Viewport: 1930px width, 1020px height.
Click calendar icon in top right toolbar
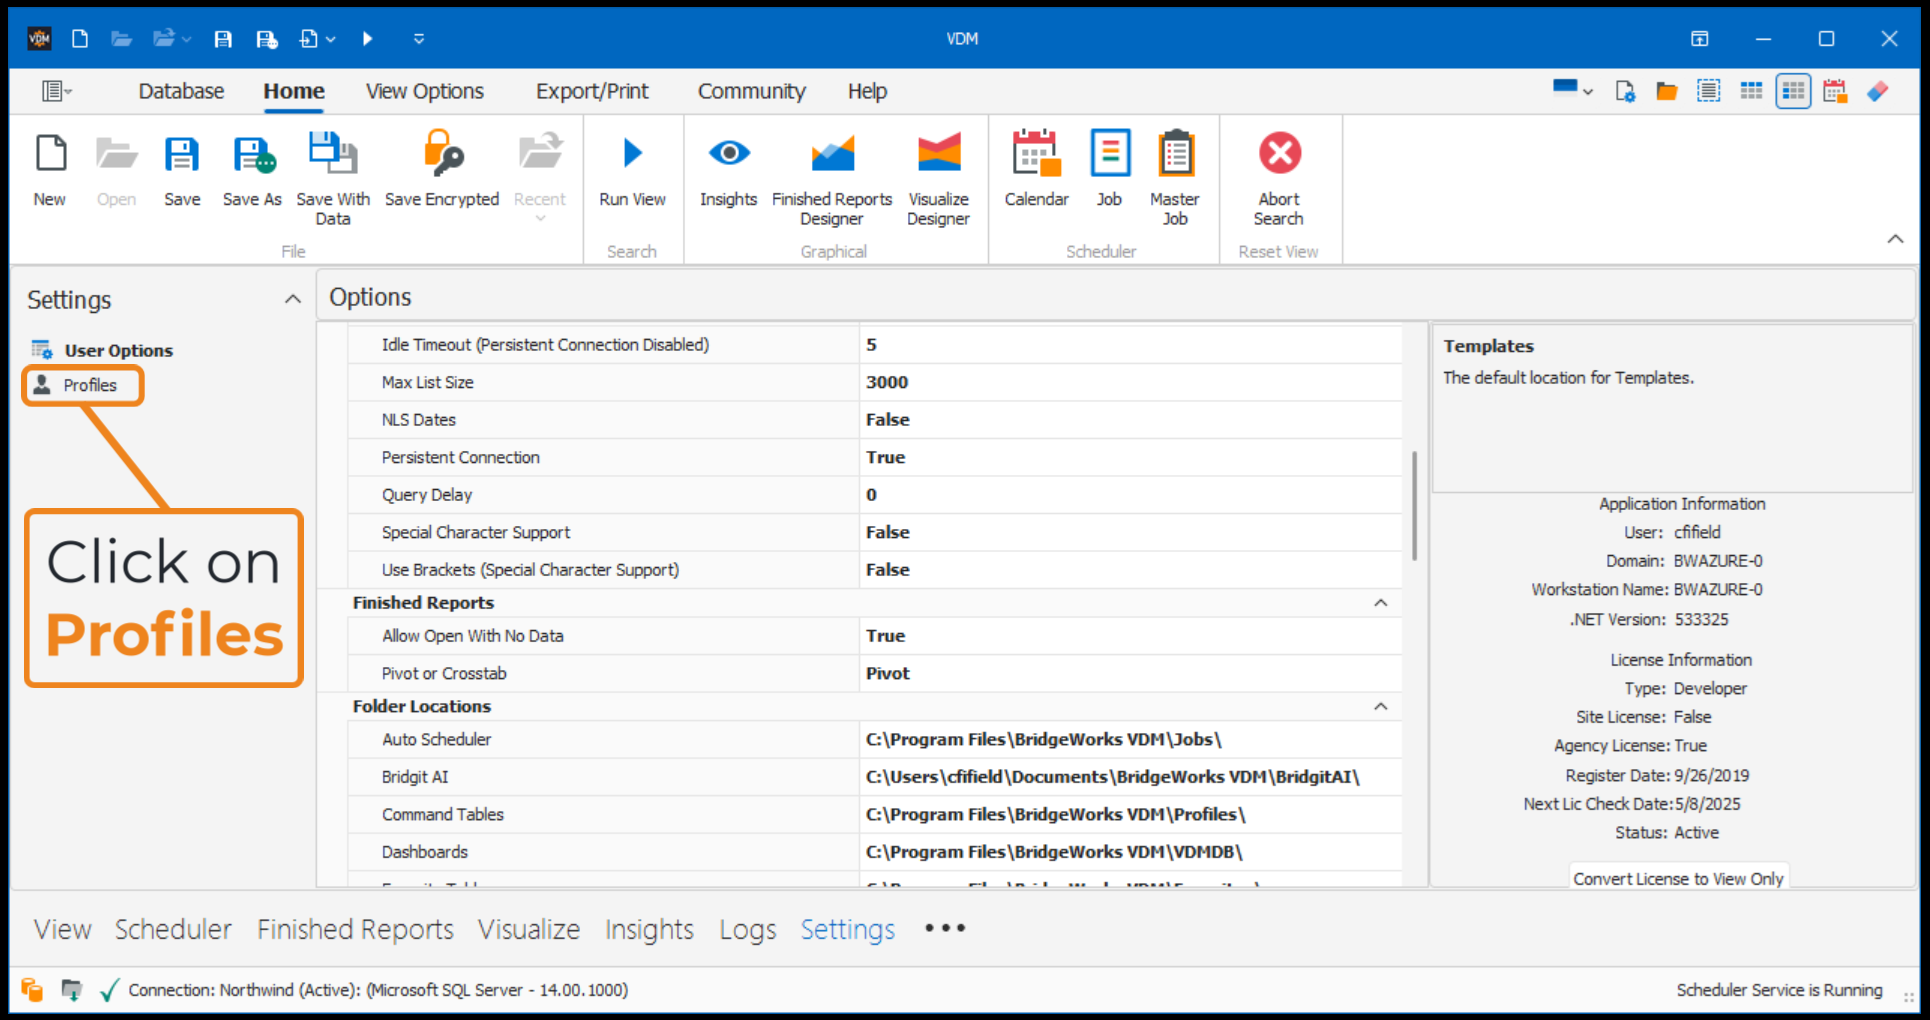[x=1835, y=92]
